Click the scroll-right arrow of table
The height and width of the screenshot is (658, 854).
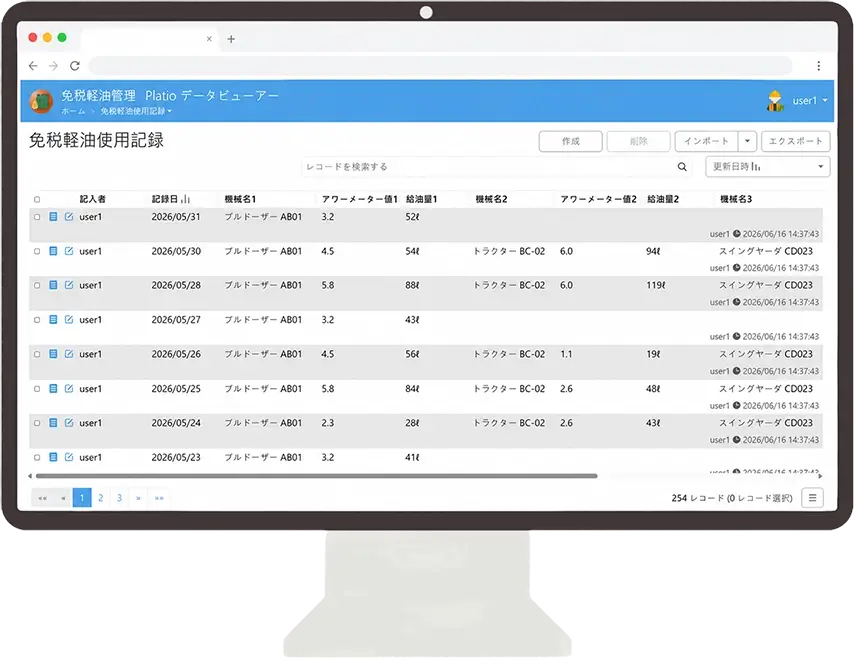tap(820, 476)
